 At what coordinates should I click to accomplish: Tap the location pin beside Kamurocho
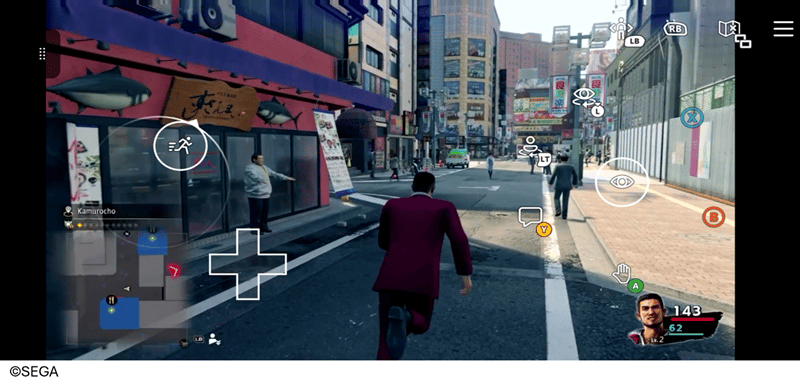pos(68,211)
